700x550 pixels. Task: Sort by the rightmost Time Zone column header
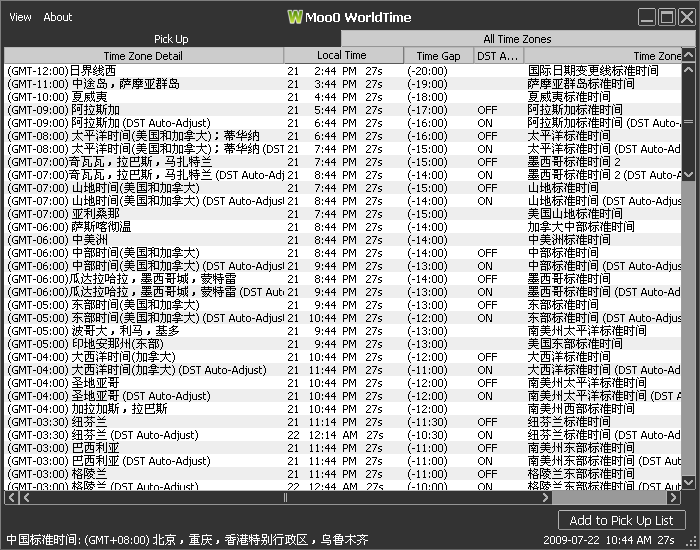coord(603,56)
